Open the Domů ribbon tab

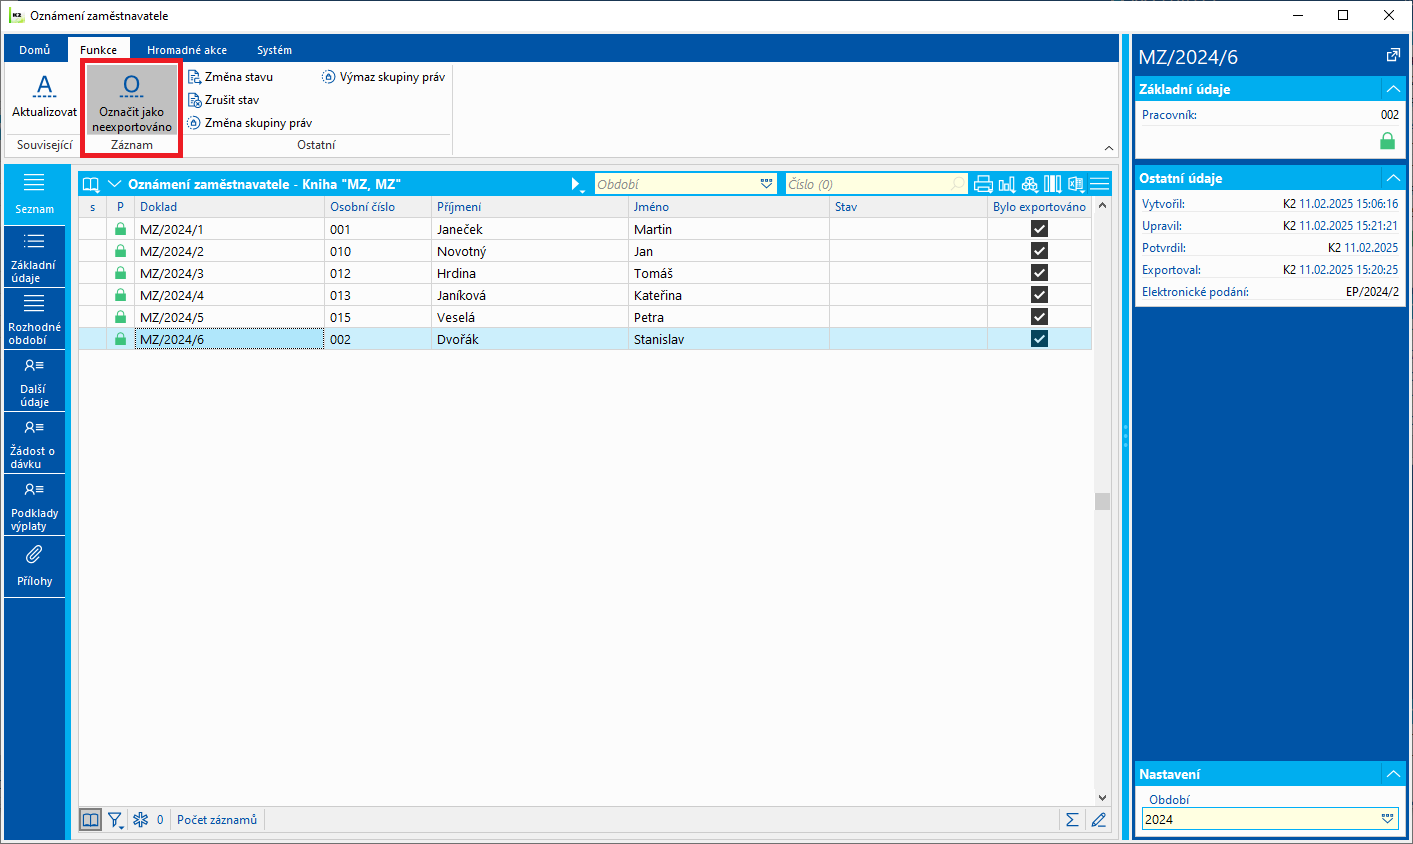tap(35, 50)
